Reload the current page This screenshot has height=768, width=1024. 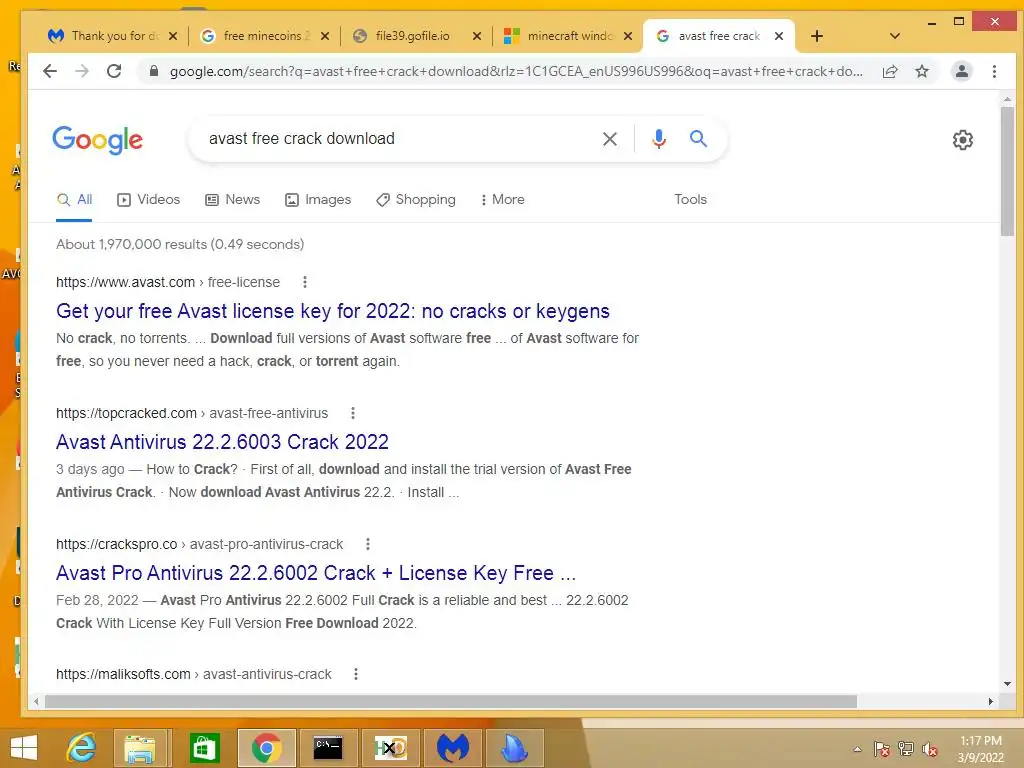(114, 71)
